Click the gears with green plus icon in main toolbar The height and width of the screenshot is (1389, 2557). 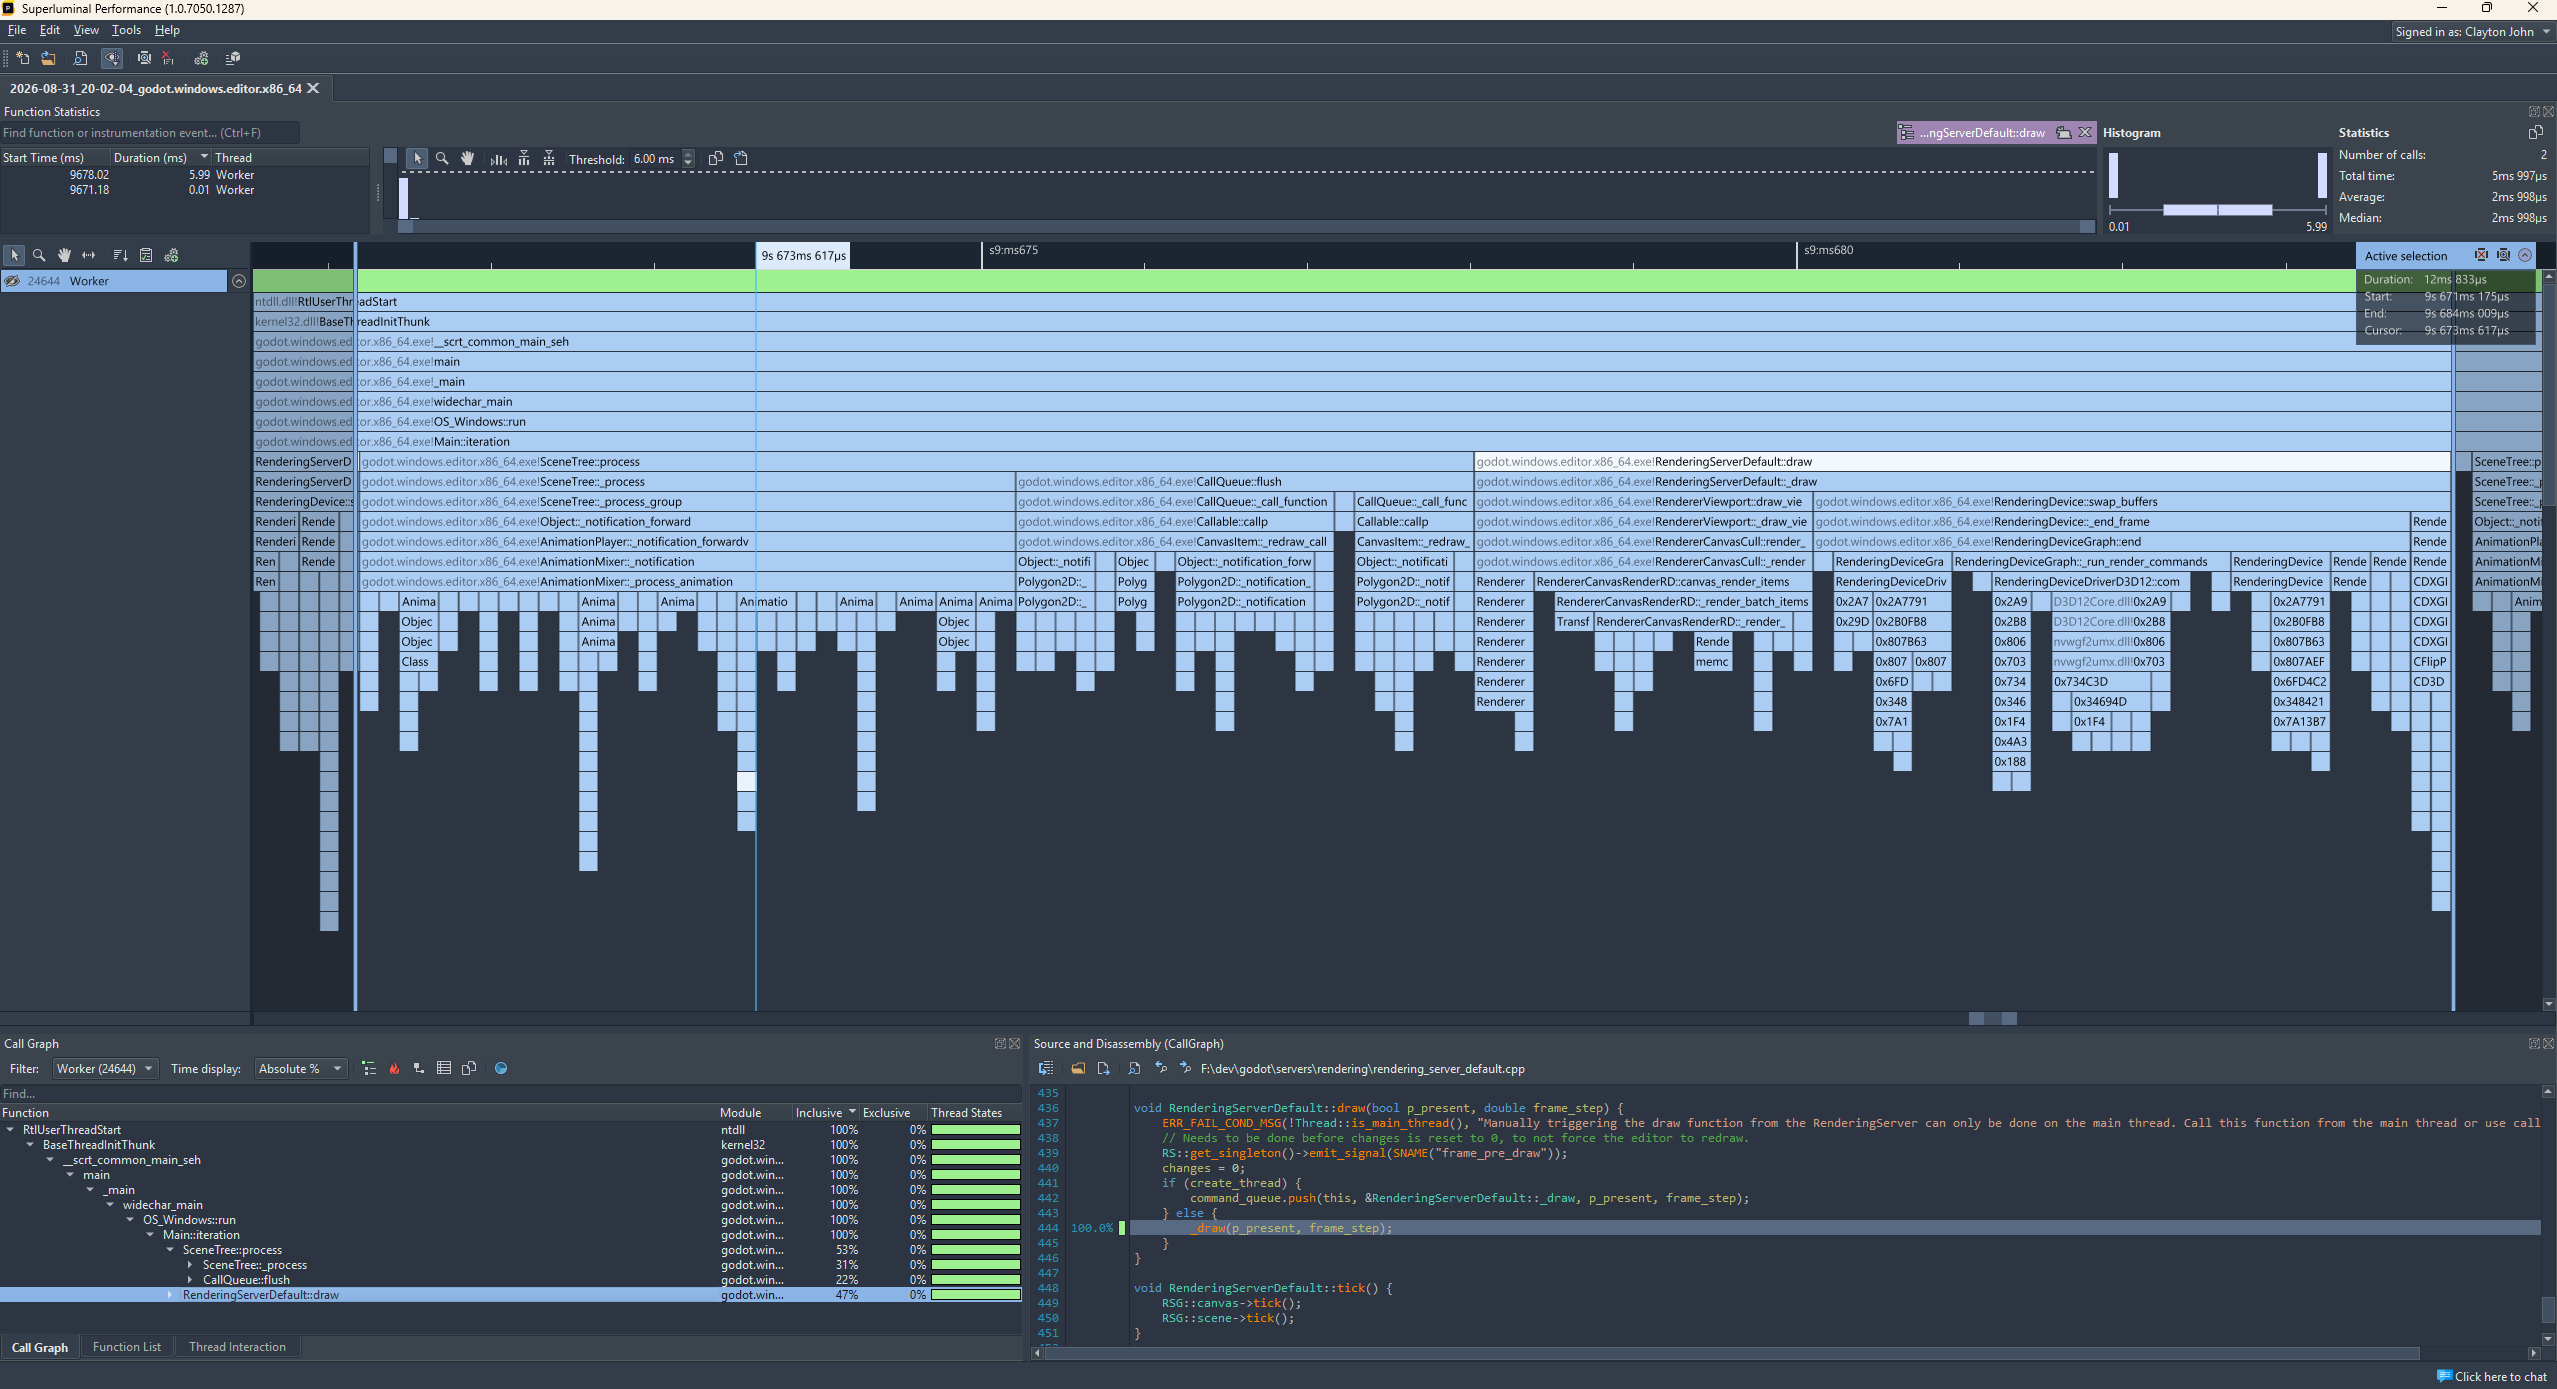(x=201, y=58)
